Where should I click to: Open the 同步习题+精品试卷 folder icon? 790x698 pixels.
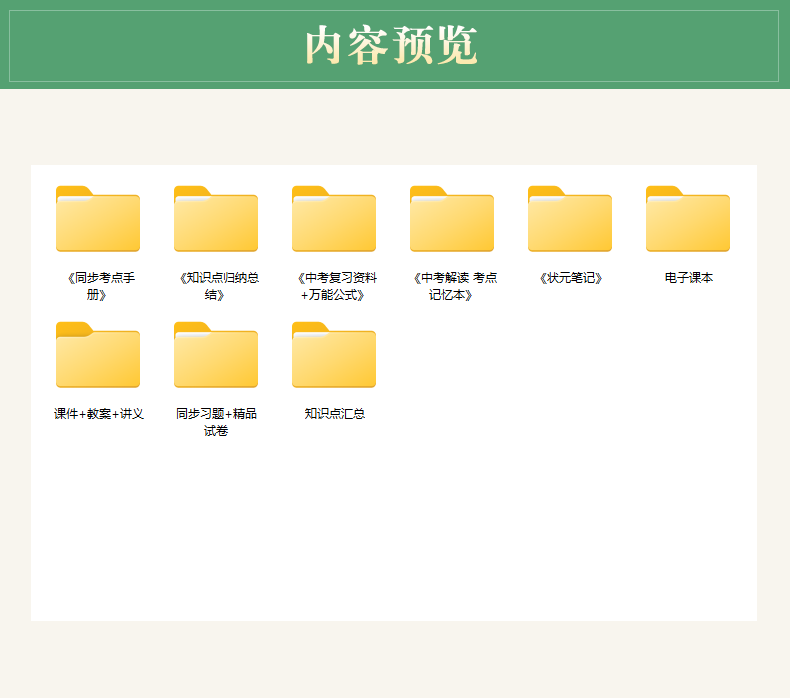(x=216, y=355)
